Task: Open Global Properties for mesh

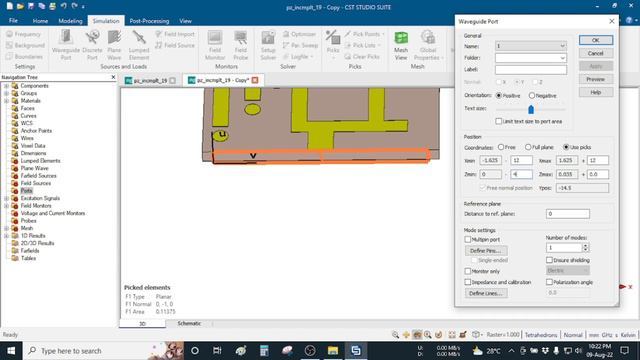Action: point(428,45)
